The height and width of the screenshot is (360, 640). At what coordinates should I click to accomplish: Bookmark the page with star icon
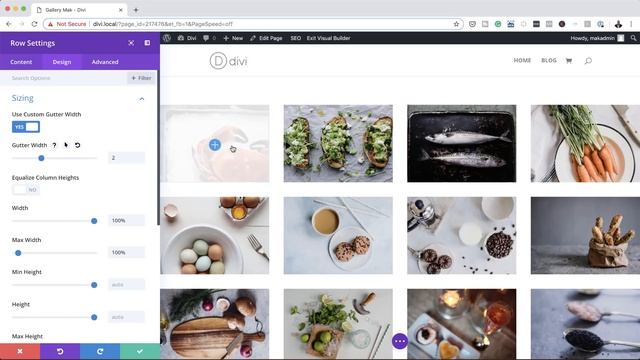[x=456, y=24]
